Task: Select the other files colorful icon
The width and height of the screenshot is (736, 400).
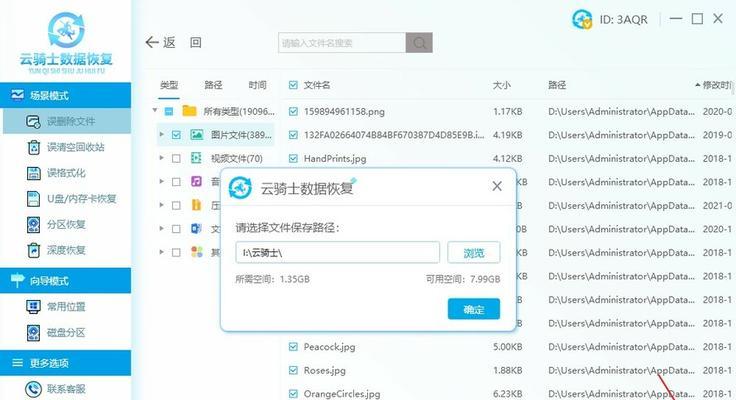Action: tap(197, 252)
